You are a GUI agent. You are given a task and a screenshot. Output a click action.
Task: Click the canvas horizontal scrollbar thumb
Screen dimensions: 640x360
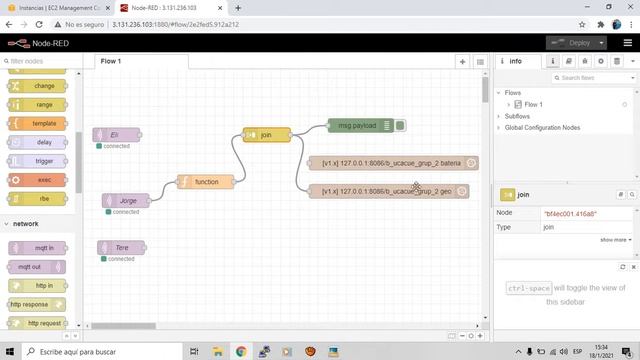pyautogui.click(x=123, y=326)
